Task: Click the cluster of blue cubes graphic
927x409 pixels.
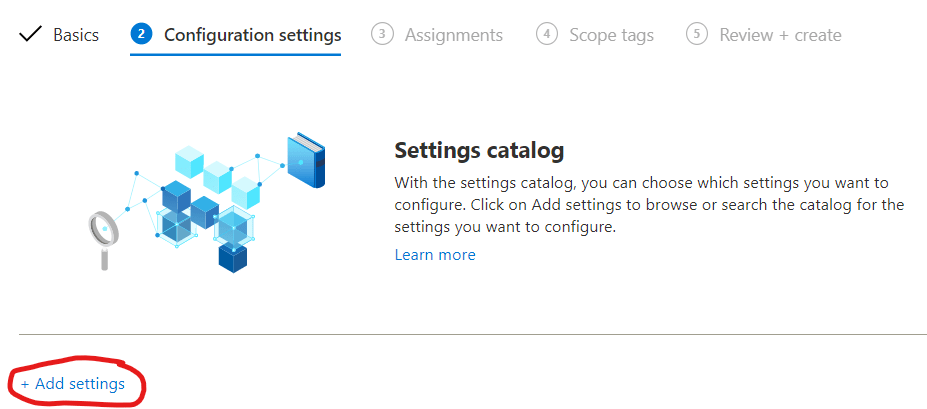Action: (x=205, y=210)
